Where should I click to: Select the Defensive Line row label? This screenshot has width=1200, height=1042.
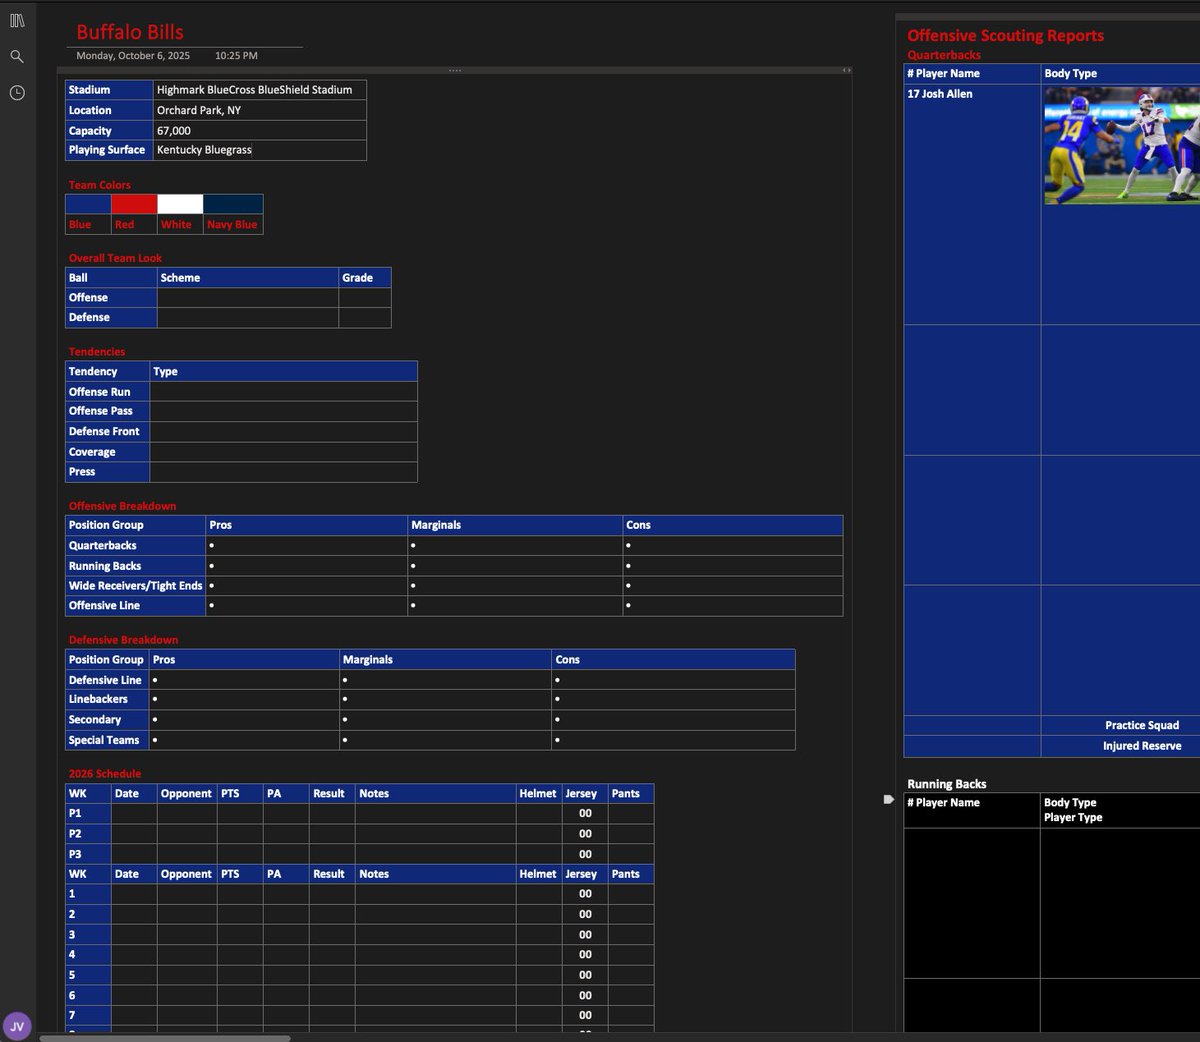coord(107,680)
